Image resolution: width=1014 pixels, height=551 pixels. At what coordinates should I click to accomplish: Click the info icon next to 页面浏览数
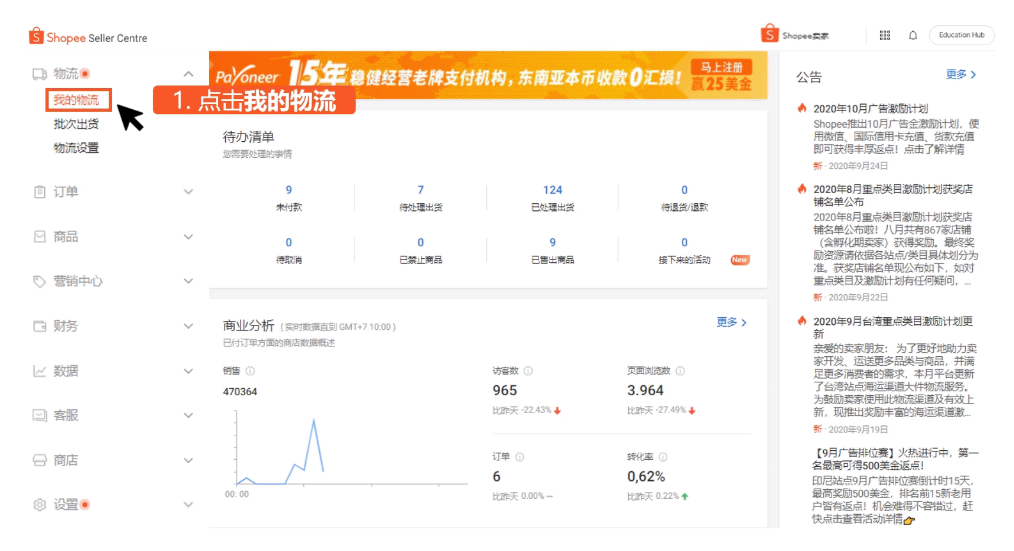tap(680, 371)
